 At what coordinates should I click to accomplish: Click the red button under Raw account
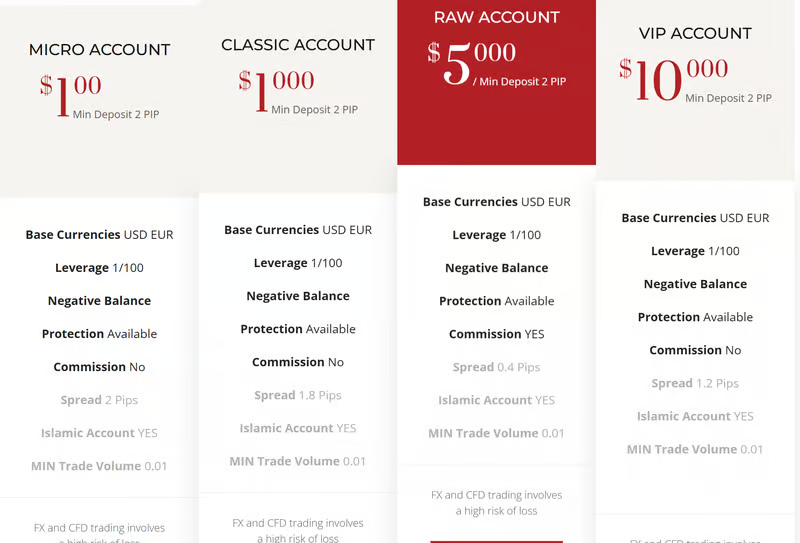(x=496, y=539)
